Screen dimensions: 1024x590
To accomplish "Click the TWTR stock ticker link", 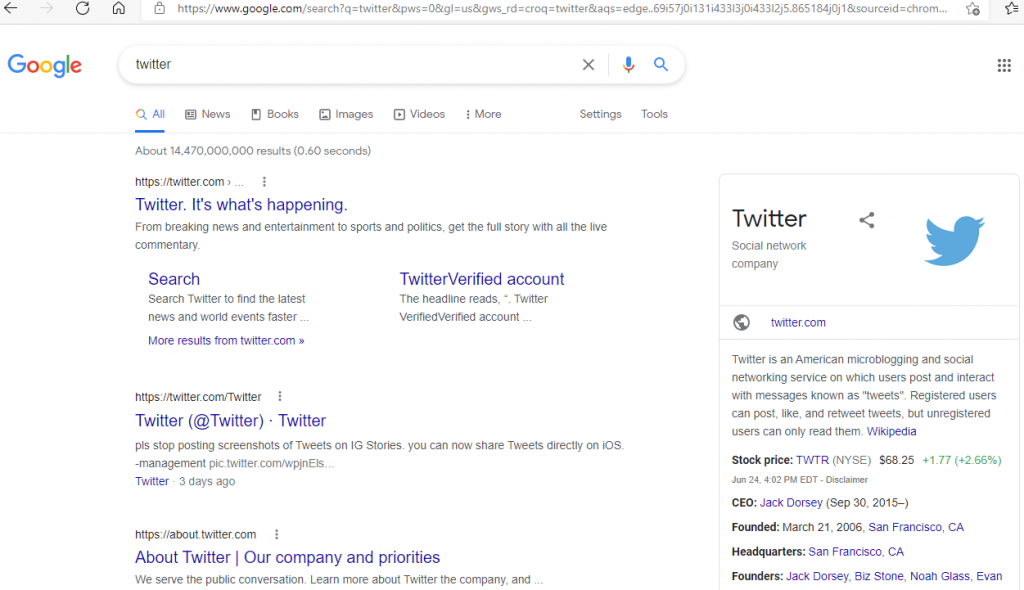I will tap(812, 460).
